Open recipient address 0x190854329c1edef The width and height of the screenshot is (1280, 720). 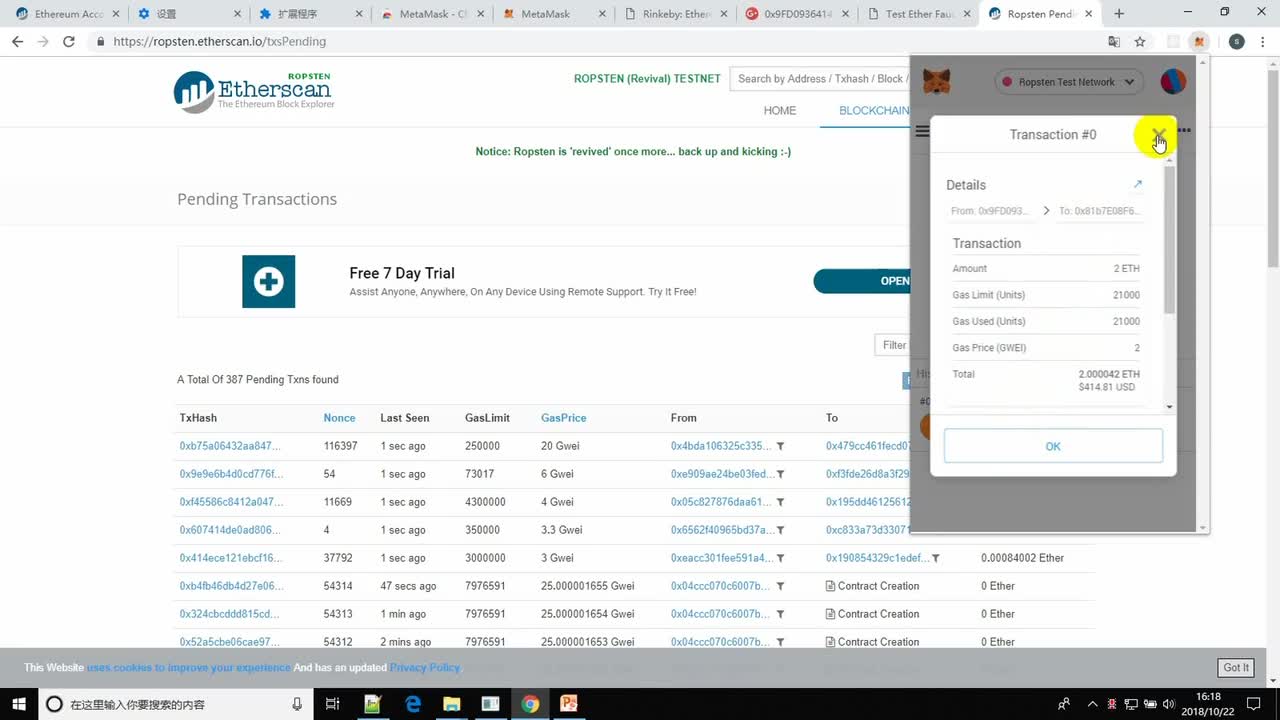click(877, 558)
